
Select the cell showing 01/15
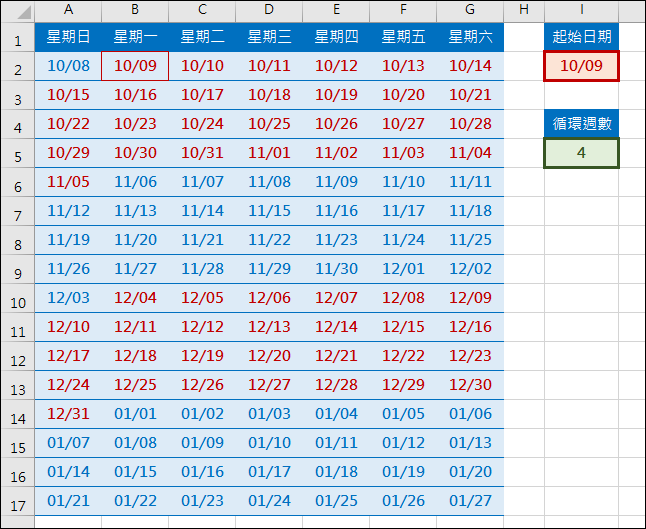(135, 472)
